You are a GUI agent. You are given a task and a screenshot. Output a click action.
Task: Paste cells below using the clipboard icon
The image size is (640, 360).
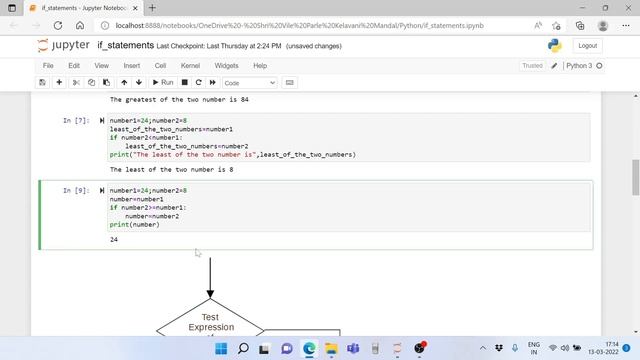(107, 82)
